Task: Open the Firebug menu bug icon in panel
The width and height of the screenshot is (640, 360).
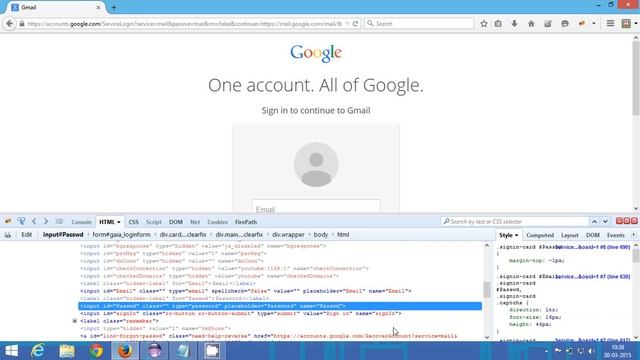Action: 8,221
